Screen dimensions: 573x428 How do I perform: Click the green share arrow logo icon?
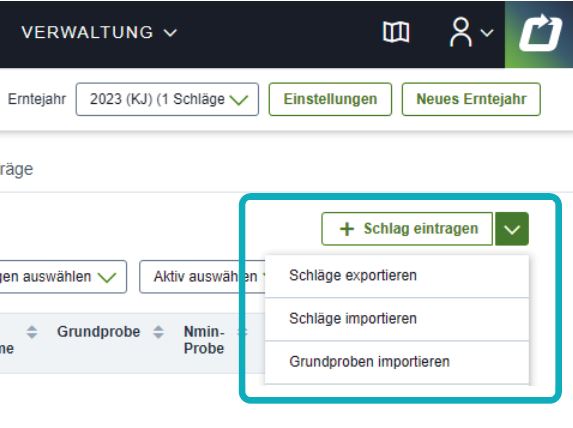click(x=540, y=33)
